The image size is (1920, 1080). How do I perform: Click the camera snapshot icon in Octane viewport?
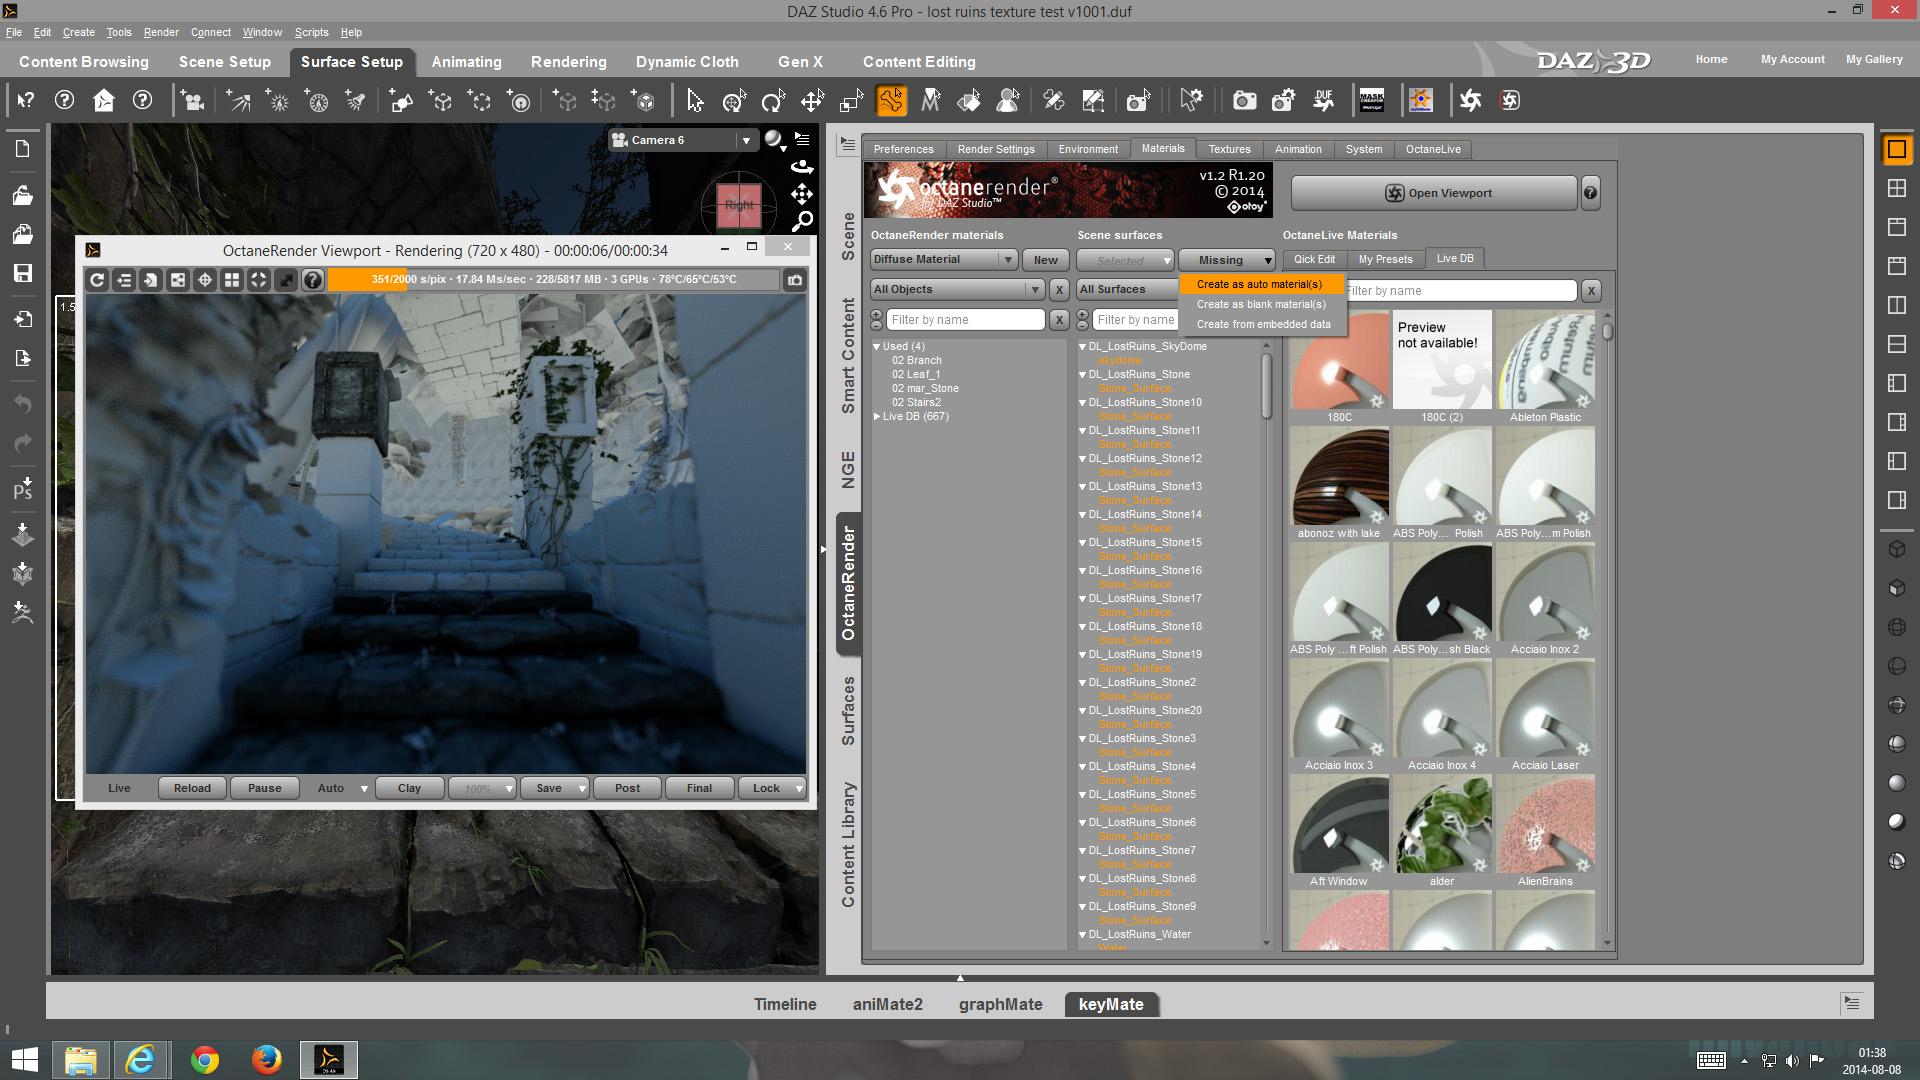pos(795,280)
